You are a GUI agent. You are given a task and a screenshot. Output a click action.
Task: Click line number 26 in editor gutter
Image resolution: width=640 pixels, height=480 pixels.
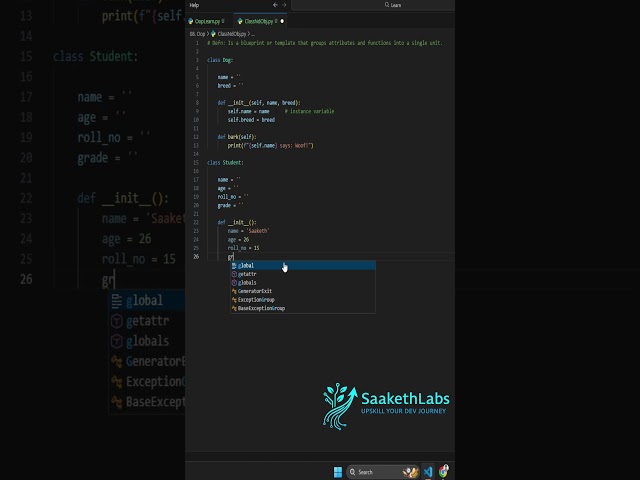pos(196,256)
